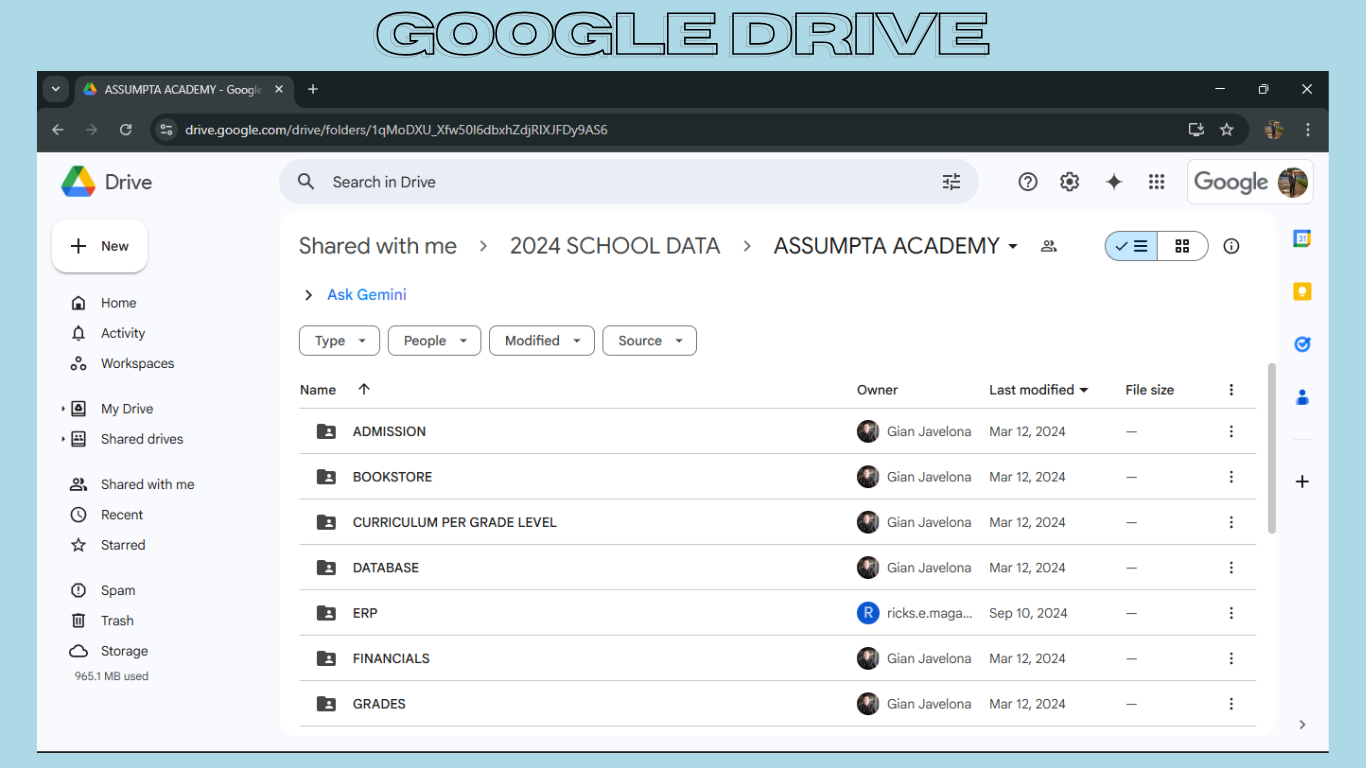Bookmark this page with the star icon

click(x=1227, y=130)
